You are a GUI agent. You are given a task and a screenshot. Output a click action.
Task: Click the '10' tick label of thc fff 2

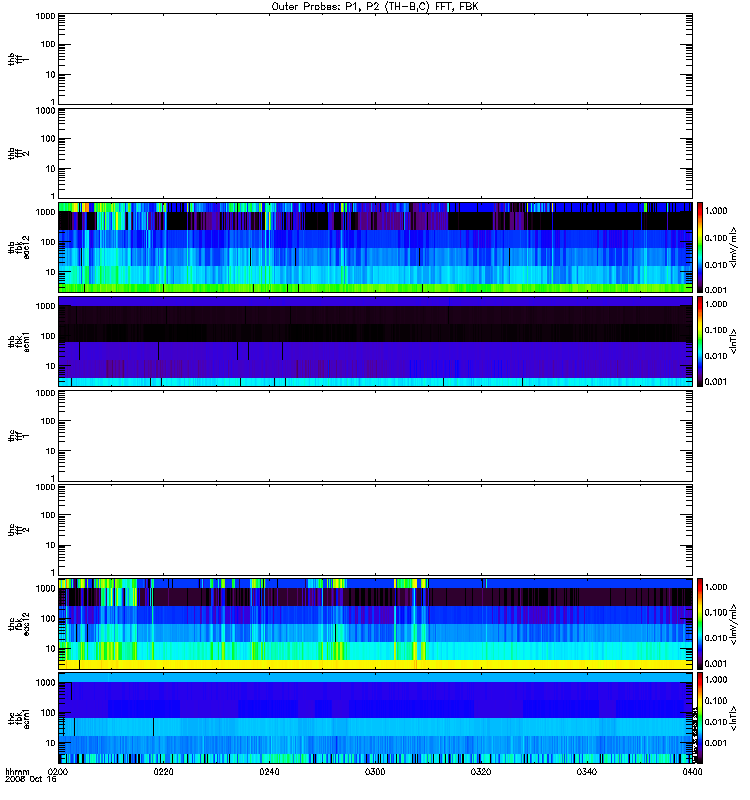[51, 545]
